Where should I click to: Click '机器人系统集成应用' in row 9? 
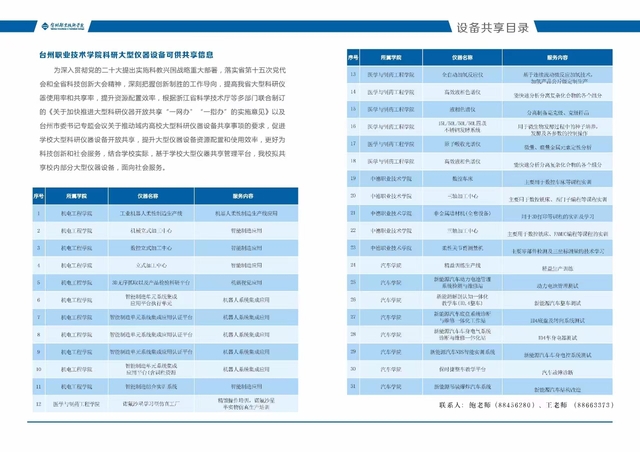(246, 352)
